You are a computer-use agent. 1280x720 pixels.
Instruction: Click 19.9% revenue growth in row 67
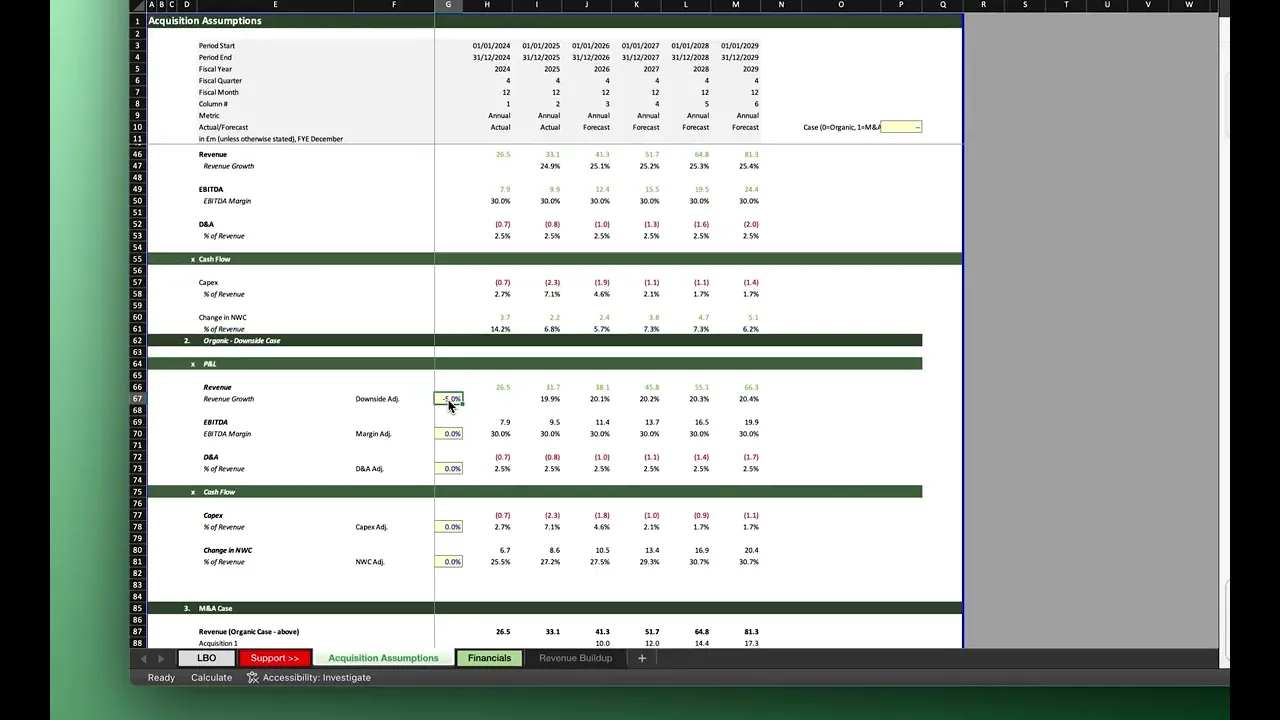click(550, 399)
